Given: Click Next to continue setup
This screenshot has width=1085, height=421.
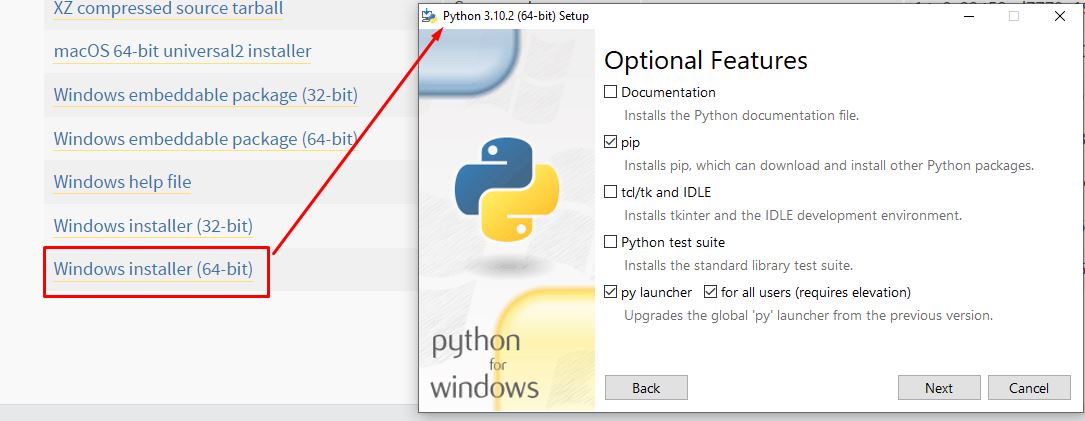Looking at the screenshot, I should [x=938, y=388].
